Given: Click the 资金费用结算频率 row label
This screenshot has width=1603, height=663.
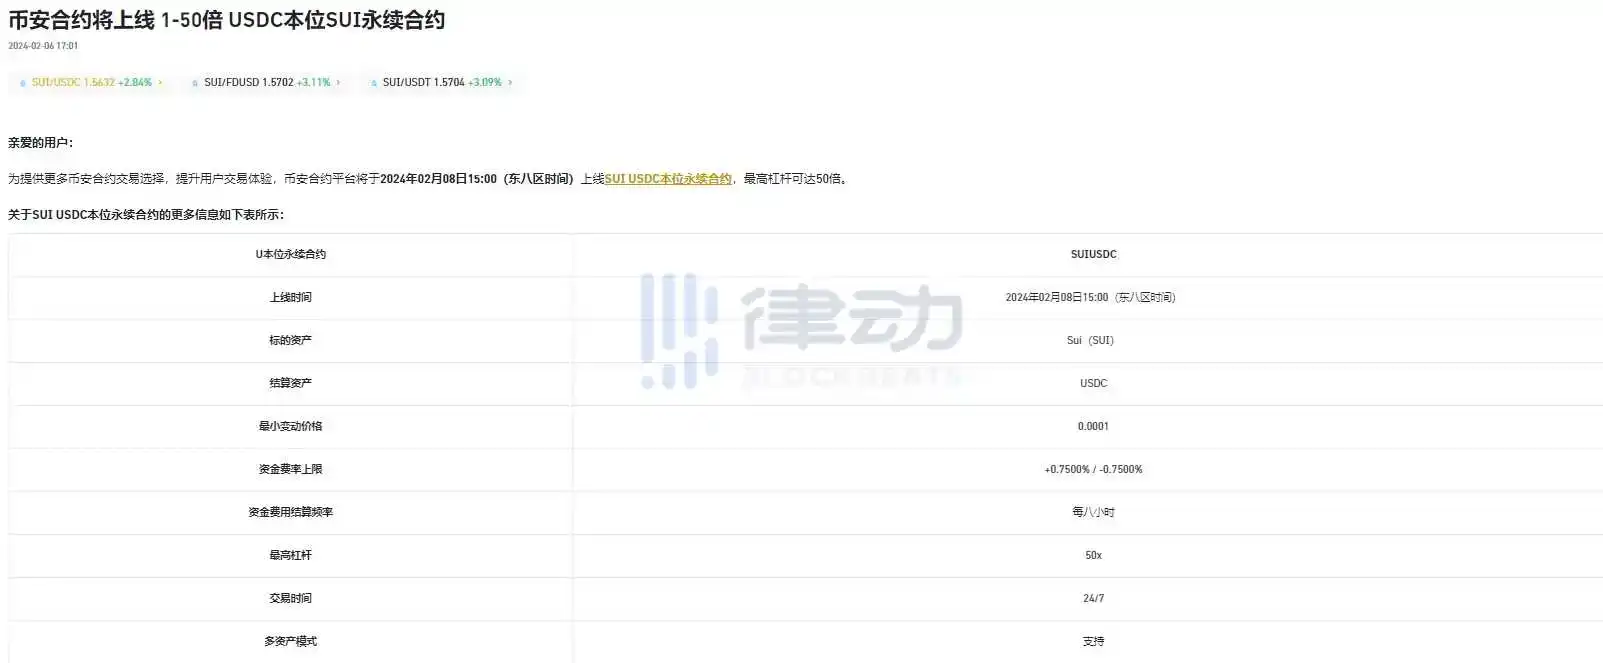Looking at the screenshot, I should coord(291,513).
